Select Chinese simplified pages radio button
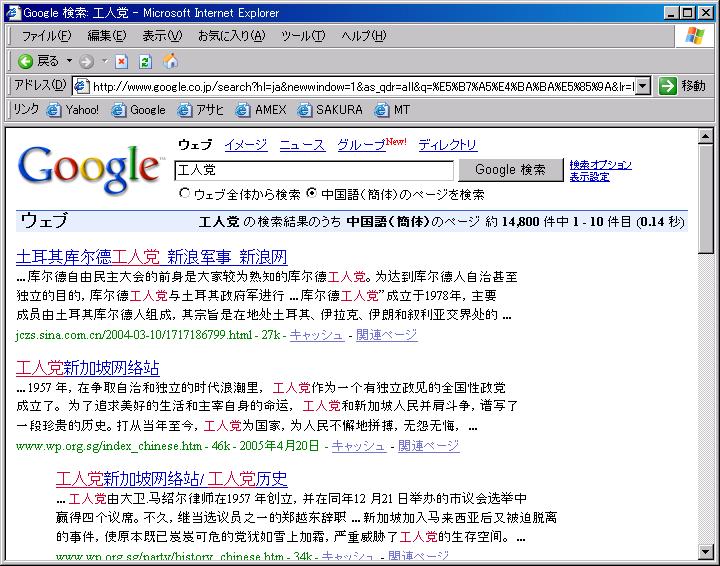 pos(312,194)
